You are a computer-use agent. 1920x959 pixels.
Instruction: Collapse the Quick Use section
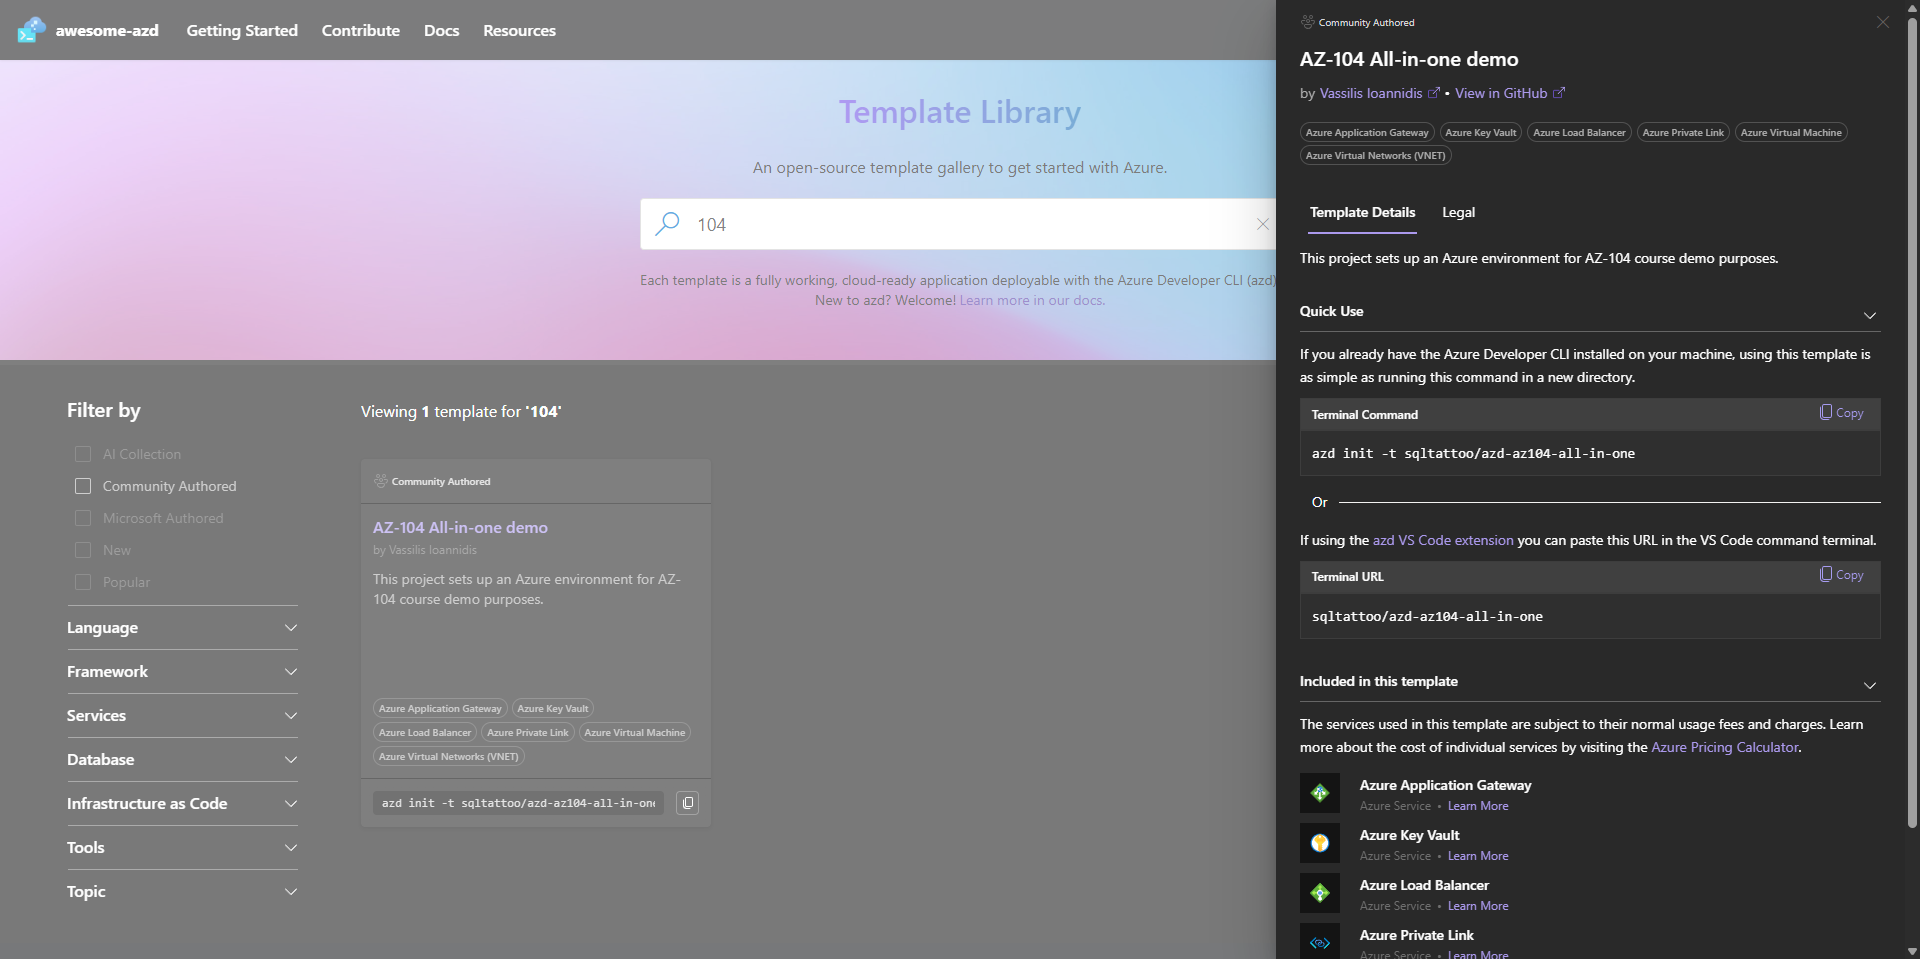point(1869,314)
